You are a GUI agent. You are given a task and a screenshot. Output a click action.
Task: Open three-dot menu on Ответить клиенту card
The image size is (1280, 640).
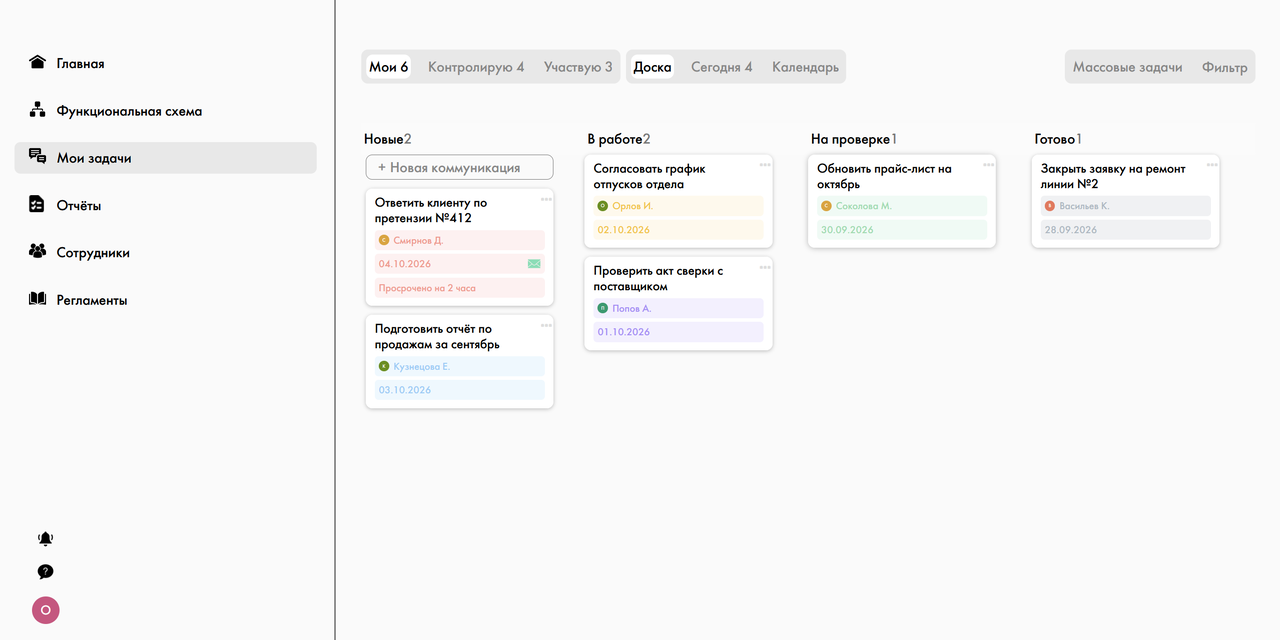click(x=546, y=199)
